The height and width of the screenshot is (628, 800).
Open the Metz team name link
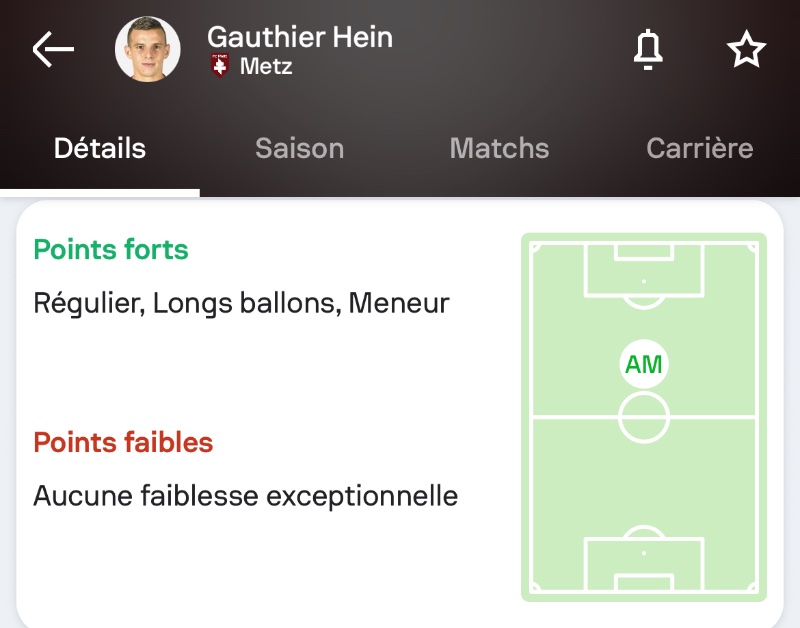click(x=266, y=67)
